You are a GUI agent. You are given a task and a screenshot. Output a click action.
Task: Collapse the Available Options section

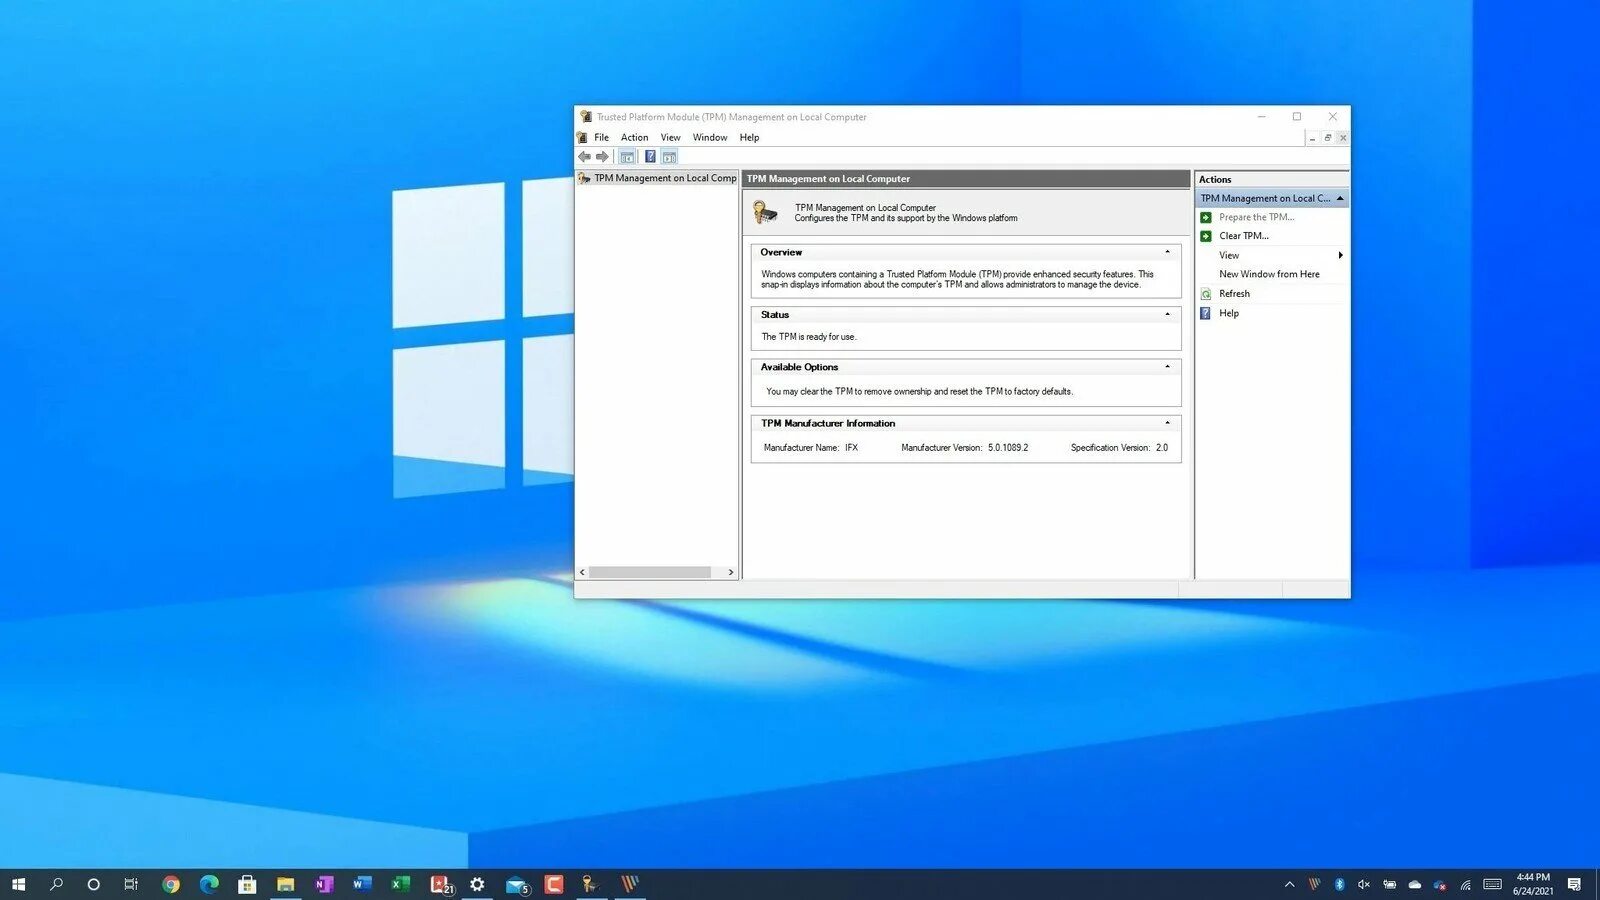click(1167, 367)
